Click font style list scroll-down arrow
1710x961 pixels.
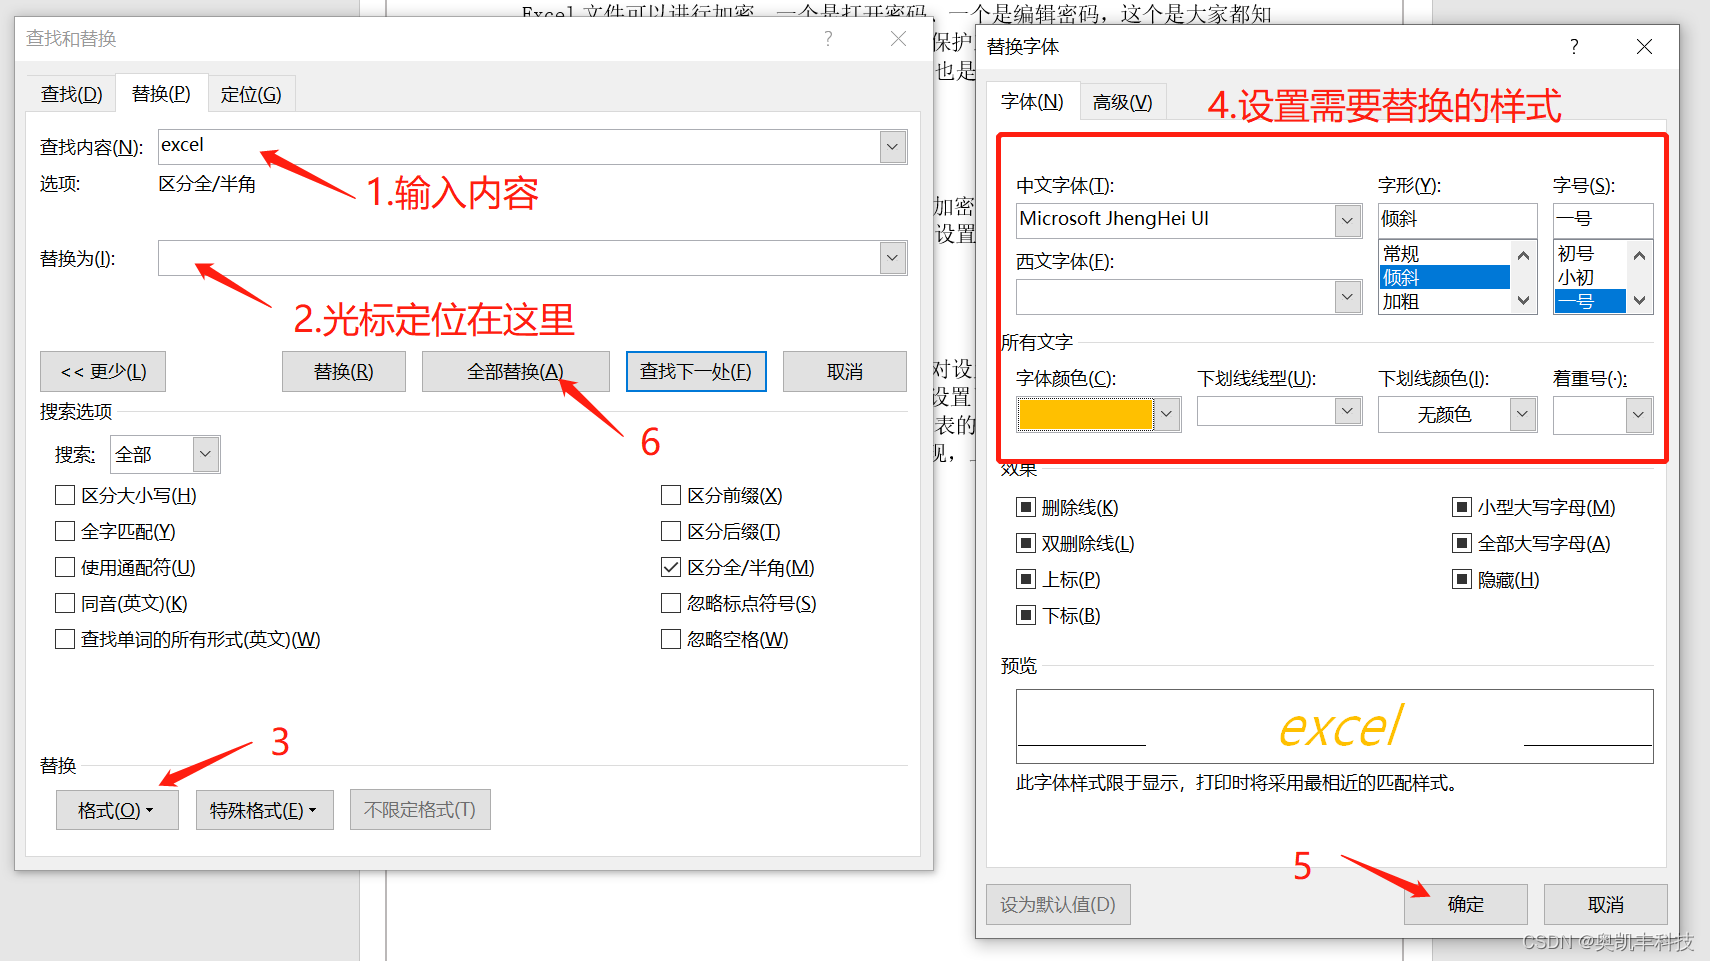1523,300
